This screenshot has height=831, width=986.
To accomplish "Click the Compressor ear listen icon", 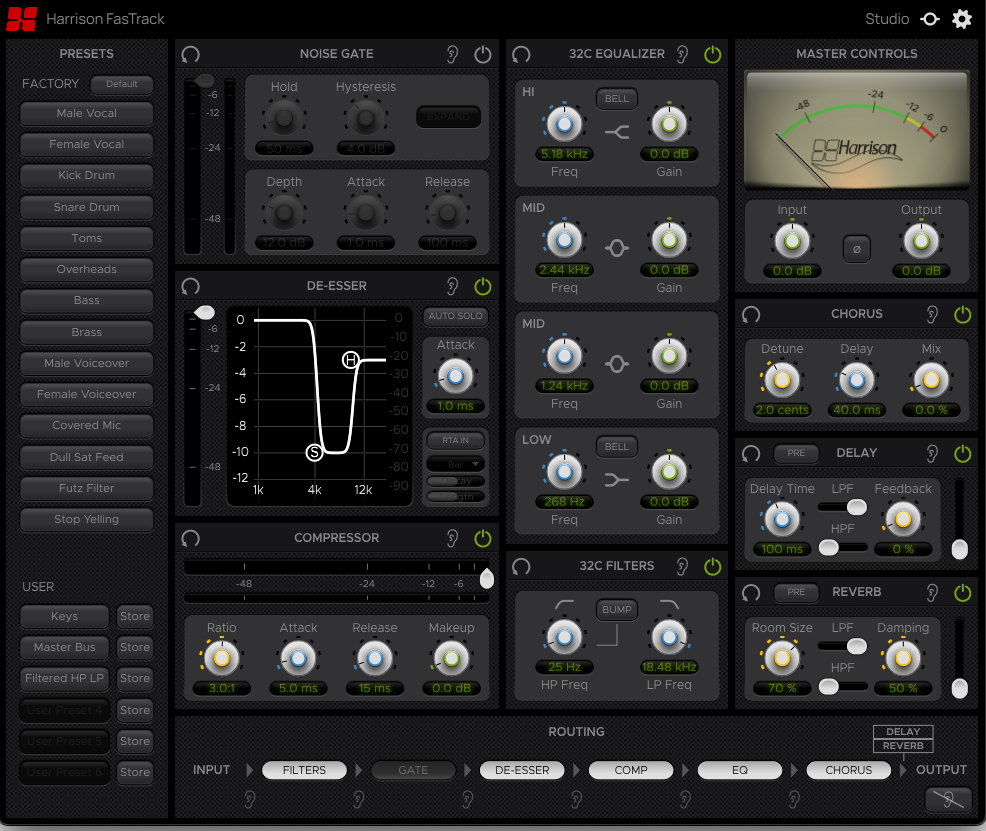I will 452,538.
